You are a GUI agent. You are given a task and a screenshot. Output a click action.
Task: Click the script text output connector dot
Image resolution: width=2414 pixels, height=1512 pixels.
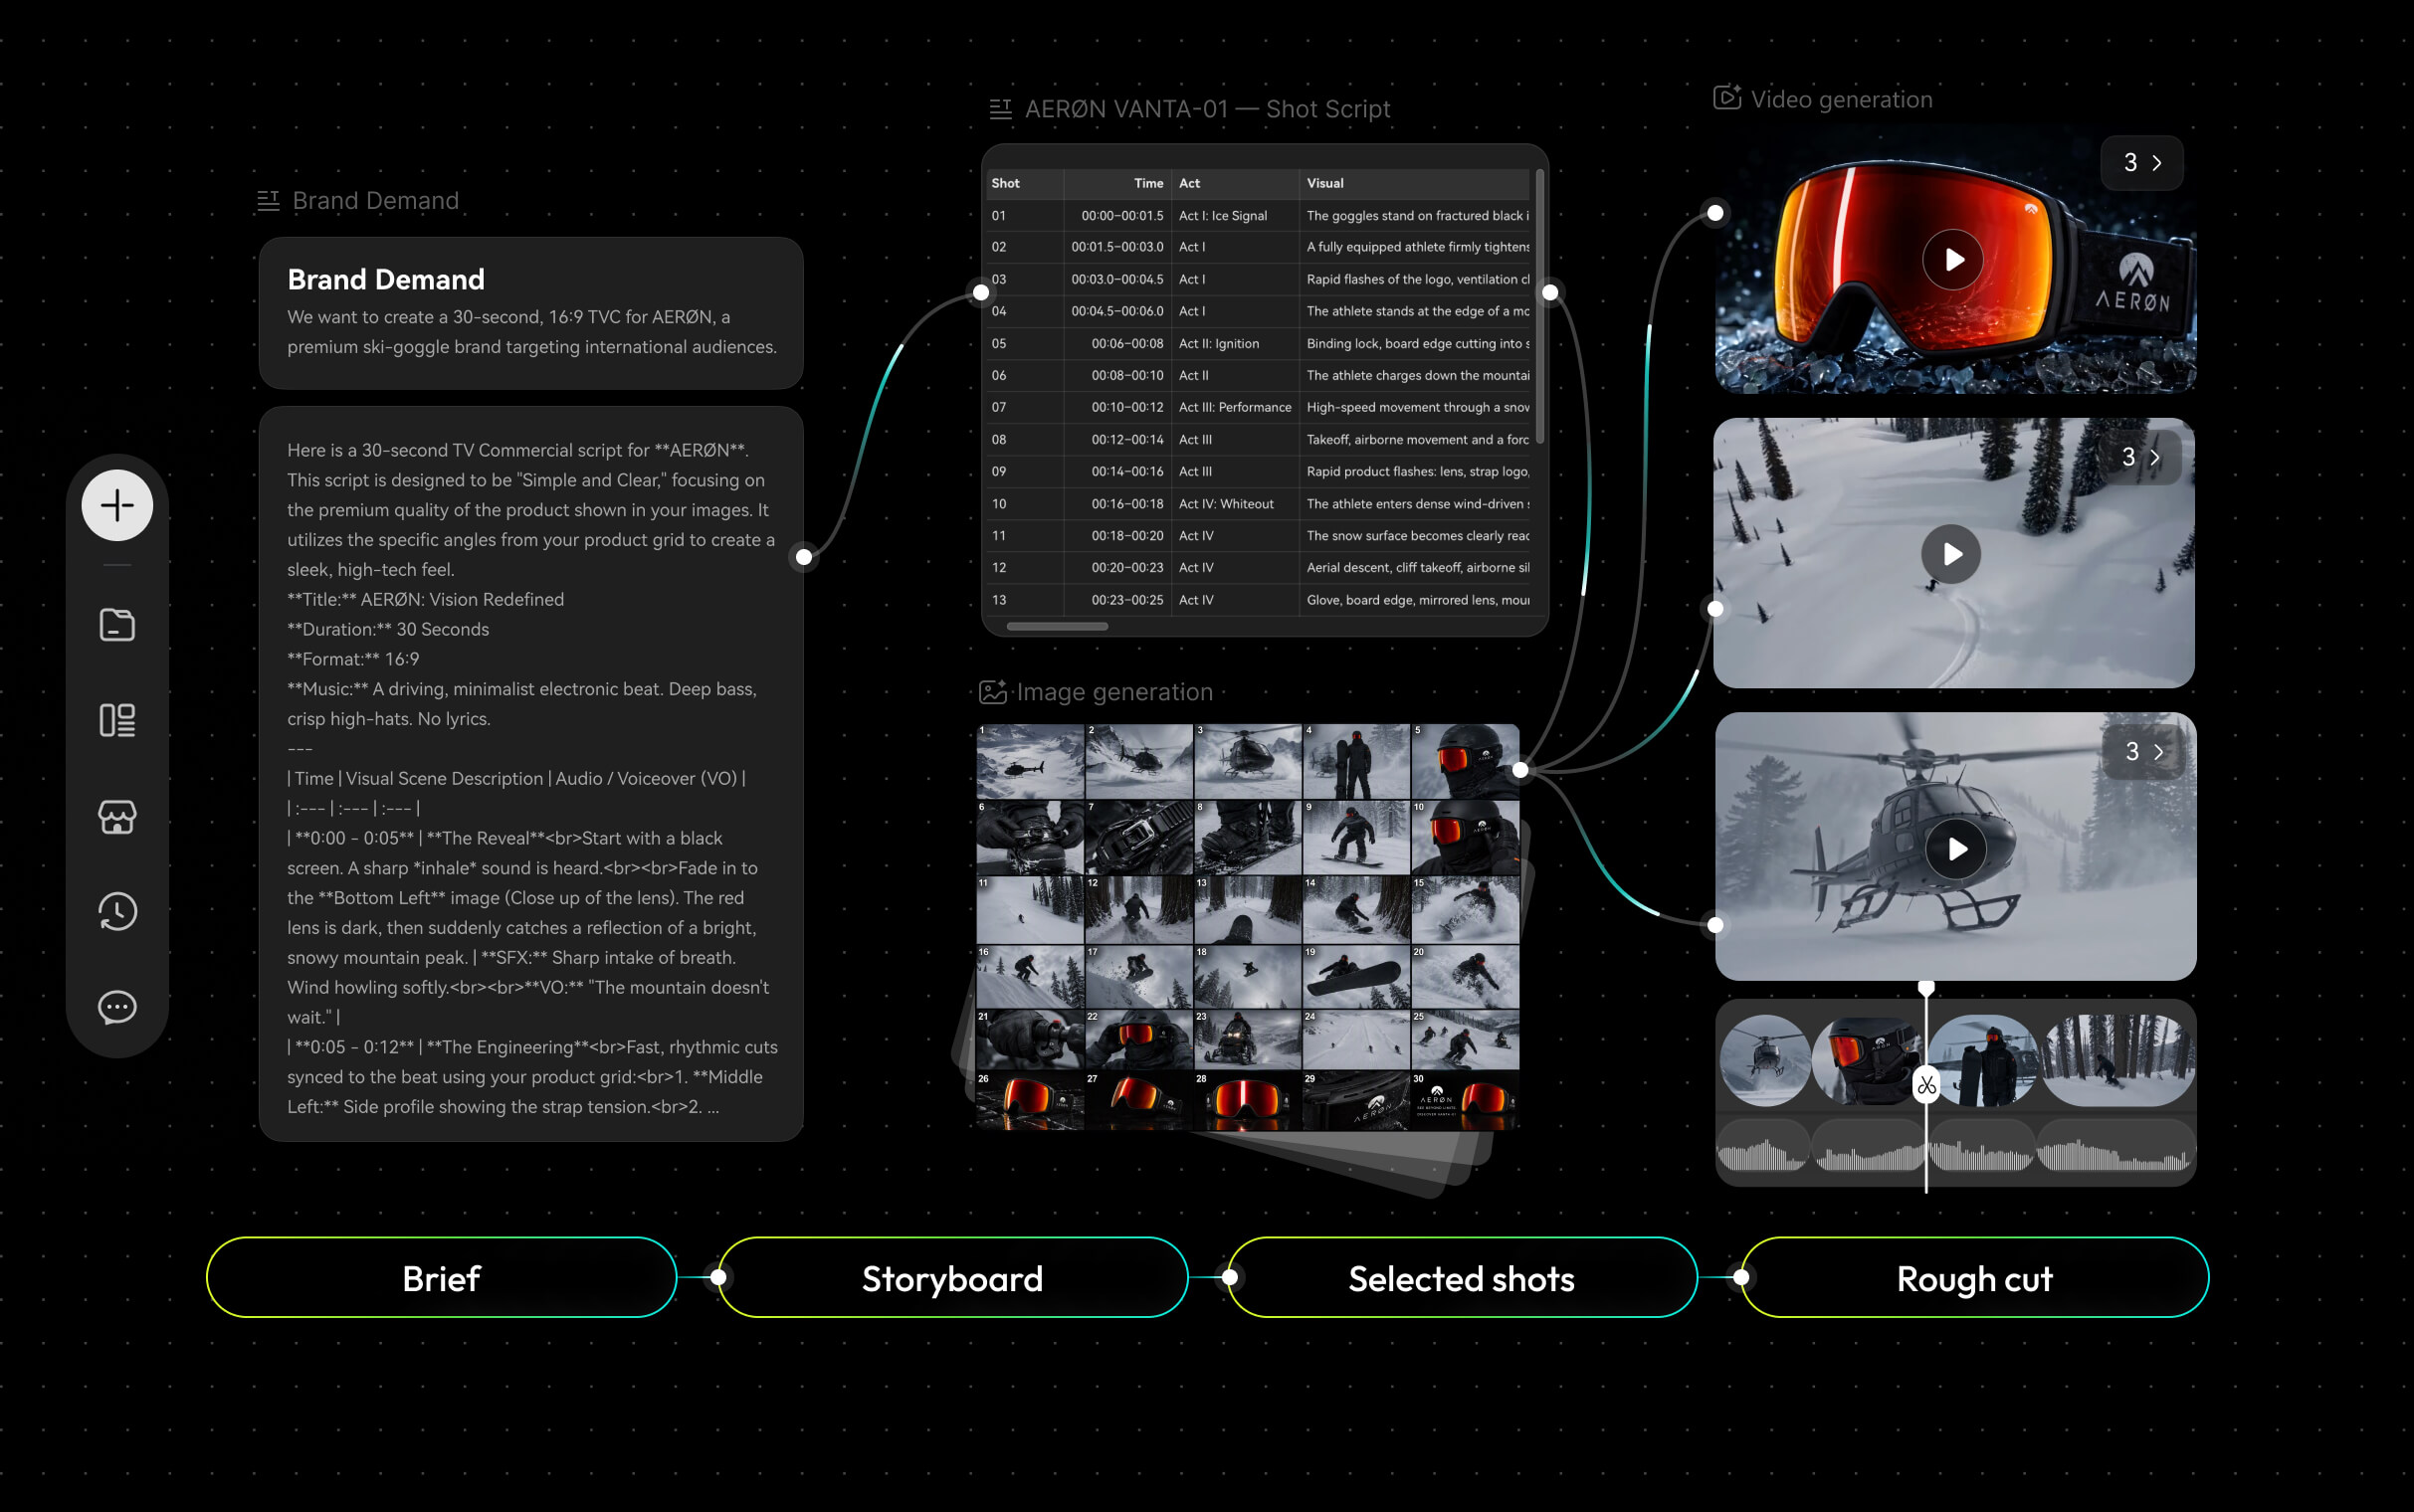point(804,557)
